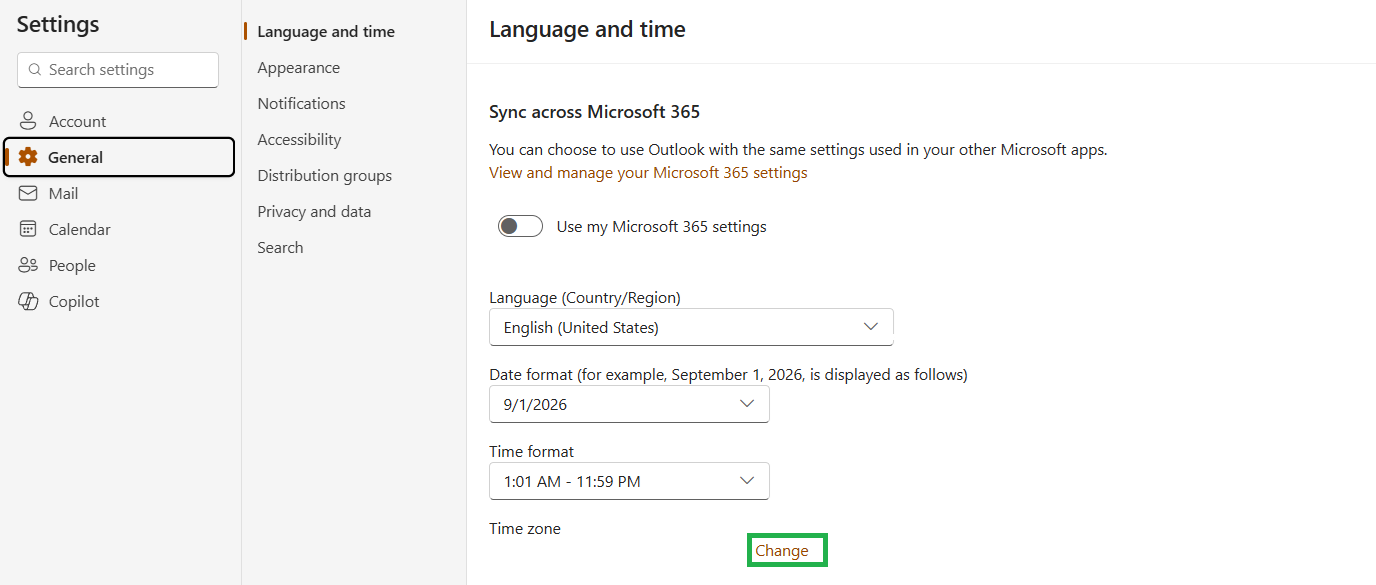Click the People icon in sidebar
The height and width of the screenshot is (585, 1376).
[28, 265]
